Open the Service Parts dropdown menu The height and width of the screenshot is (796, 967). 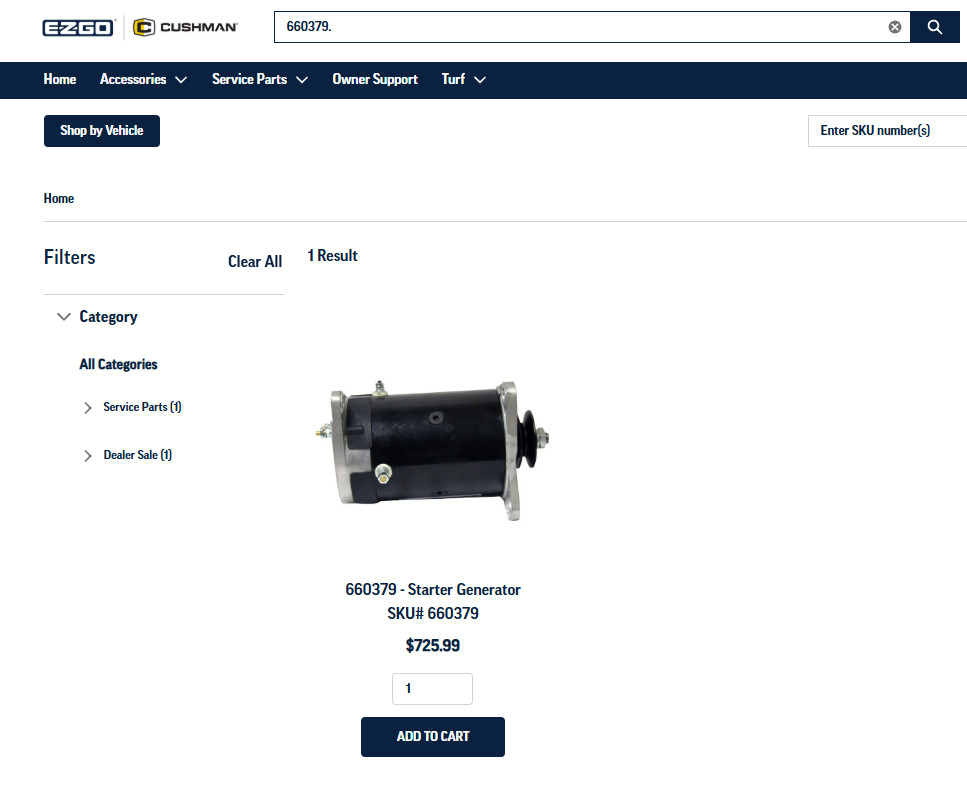point(259,79)
